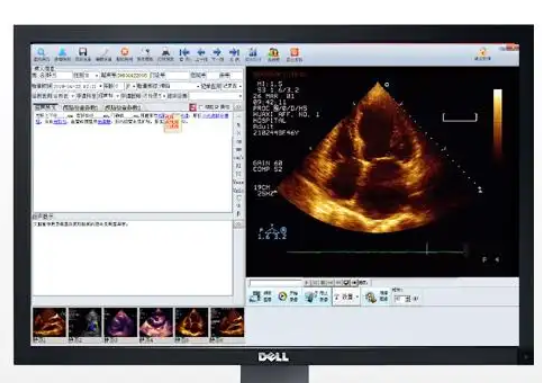Click the small red square icon above report area
Viewport: 542px width, 383px height.
[193, 108]
